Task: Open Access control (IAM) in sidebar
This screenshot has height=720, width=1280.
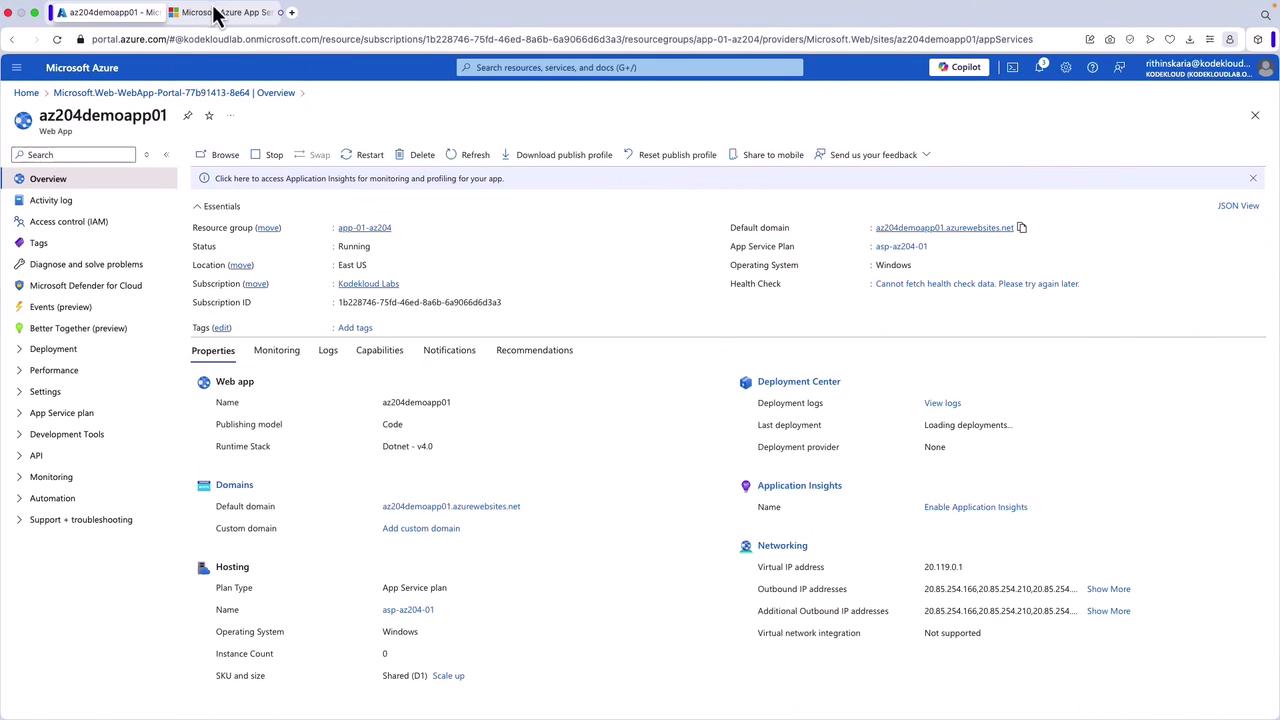Action: pyautogui.click(x=68, y=222)
